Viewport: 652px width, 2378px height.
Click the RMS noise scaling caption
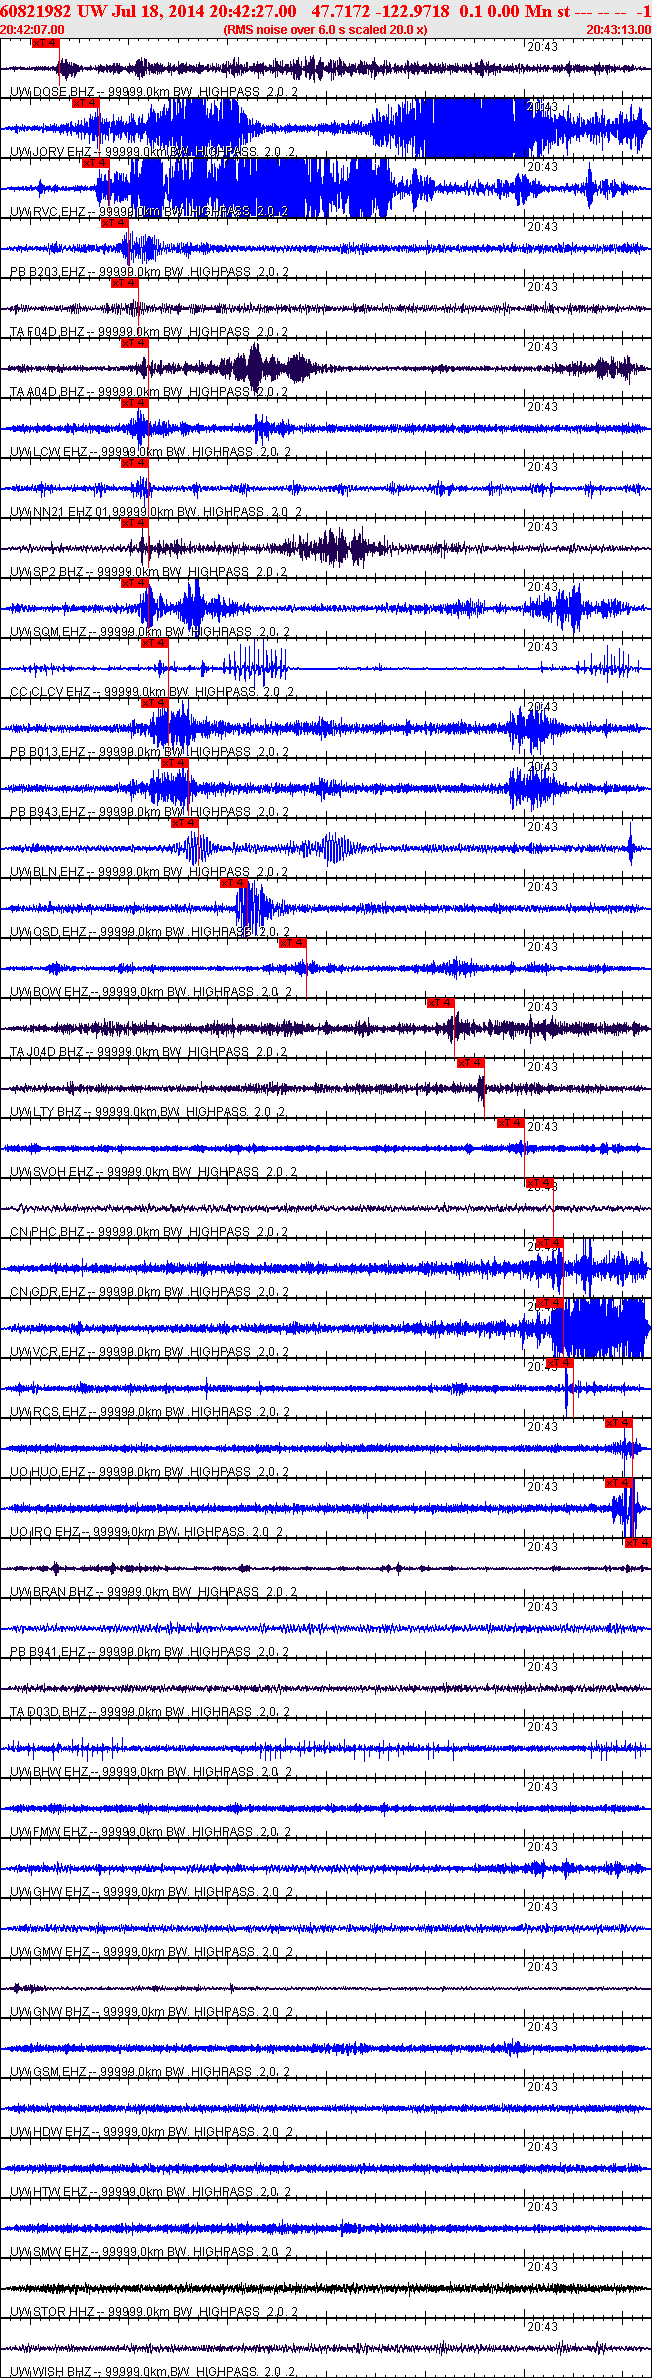click(x=325, y=30)
